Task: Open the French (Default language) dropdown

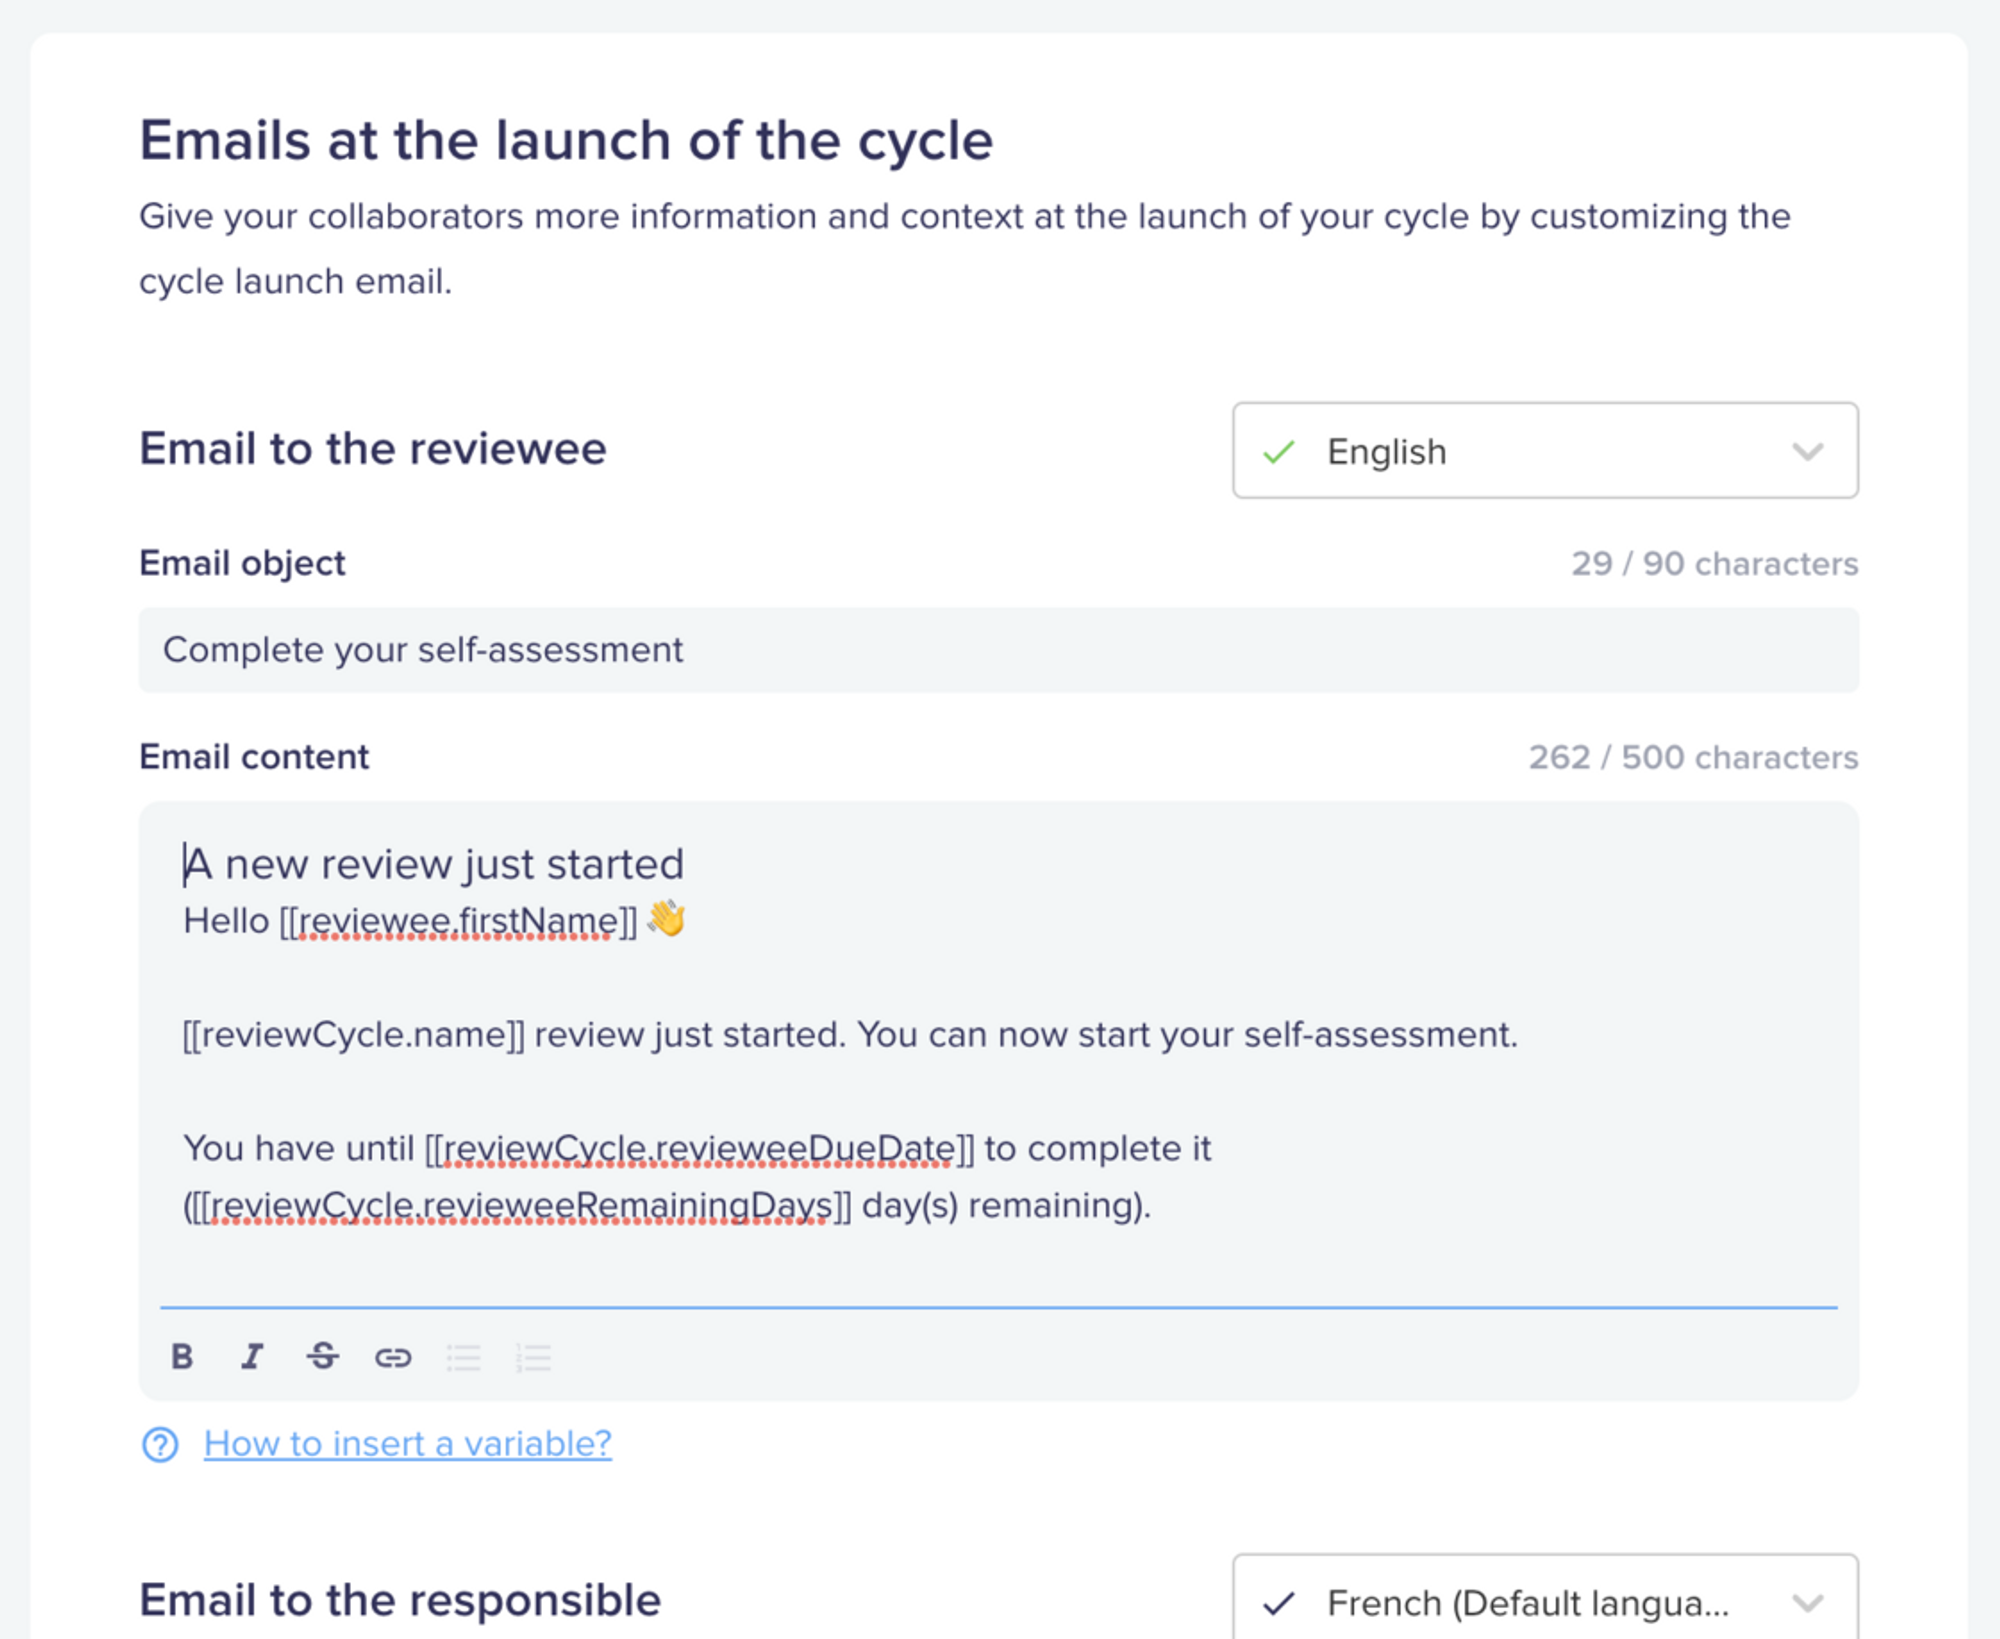Action: point(1545,1596)
